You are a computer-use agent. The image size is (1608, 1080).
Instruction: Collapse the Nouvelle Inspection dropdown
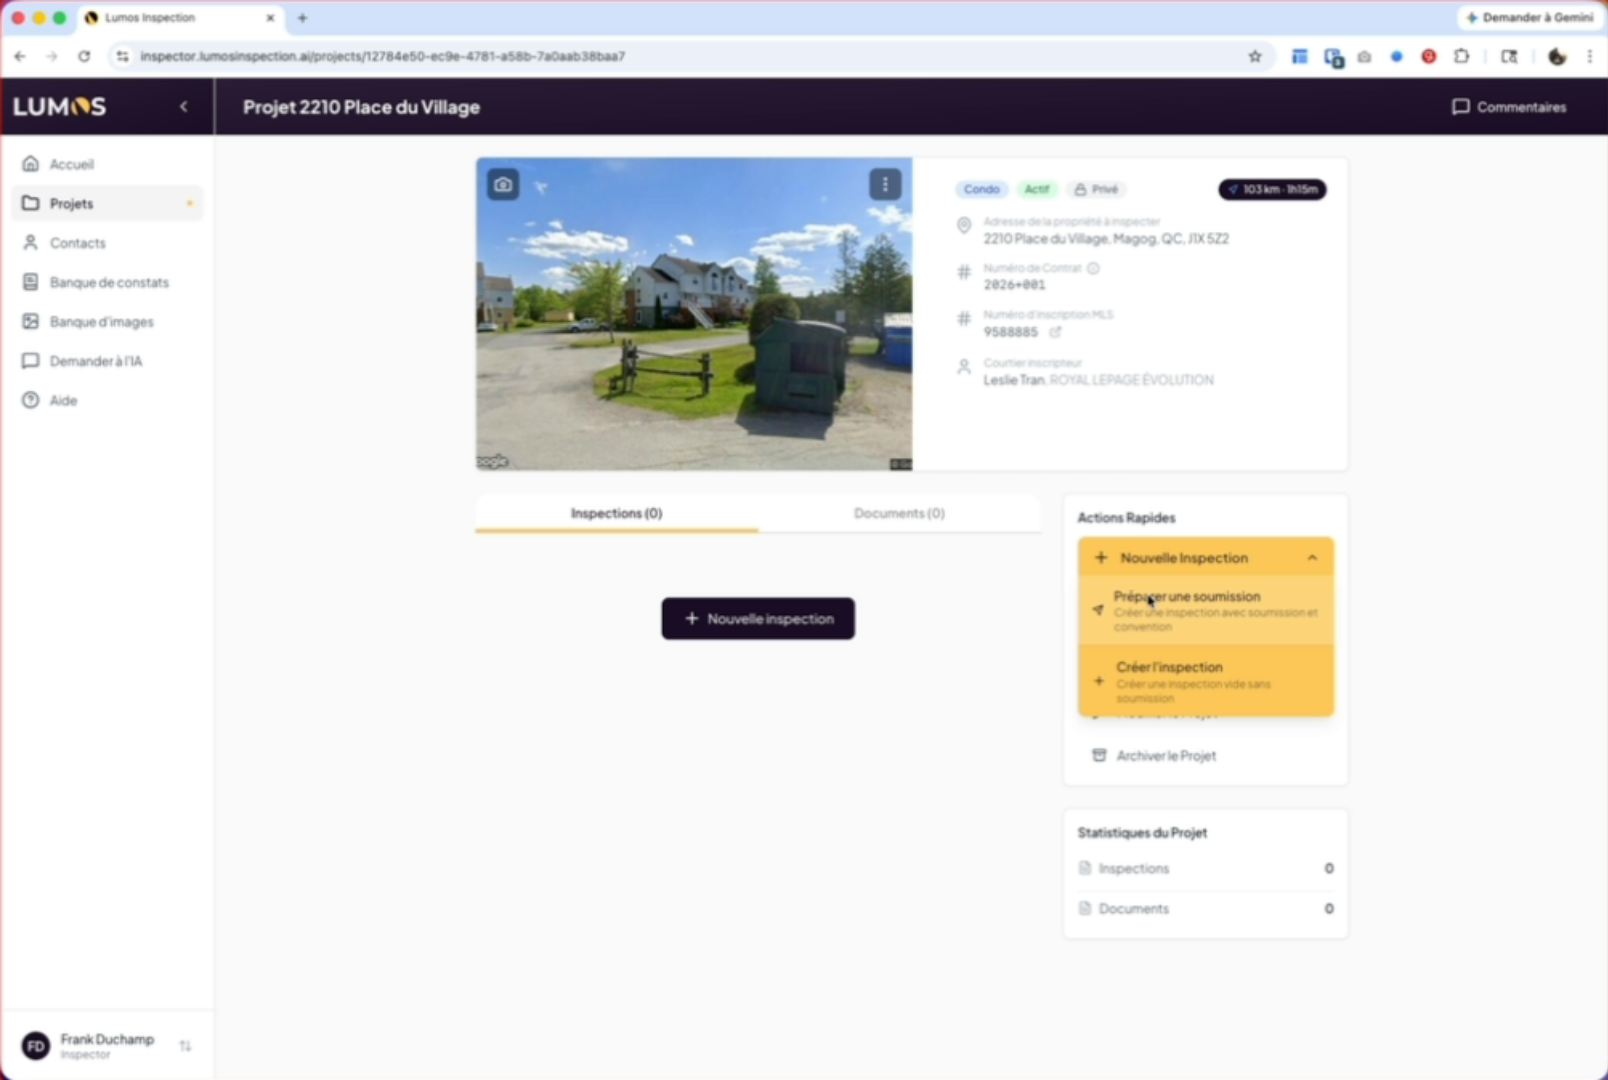pos(1312,558)
